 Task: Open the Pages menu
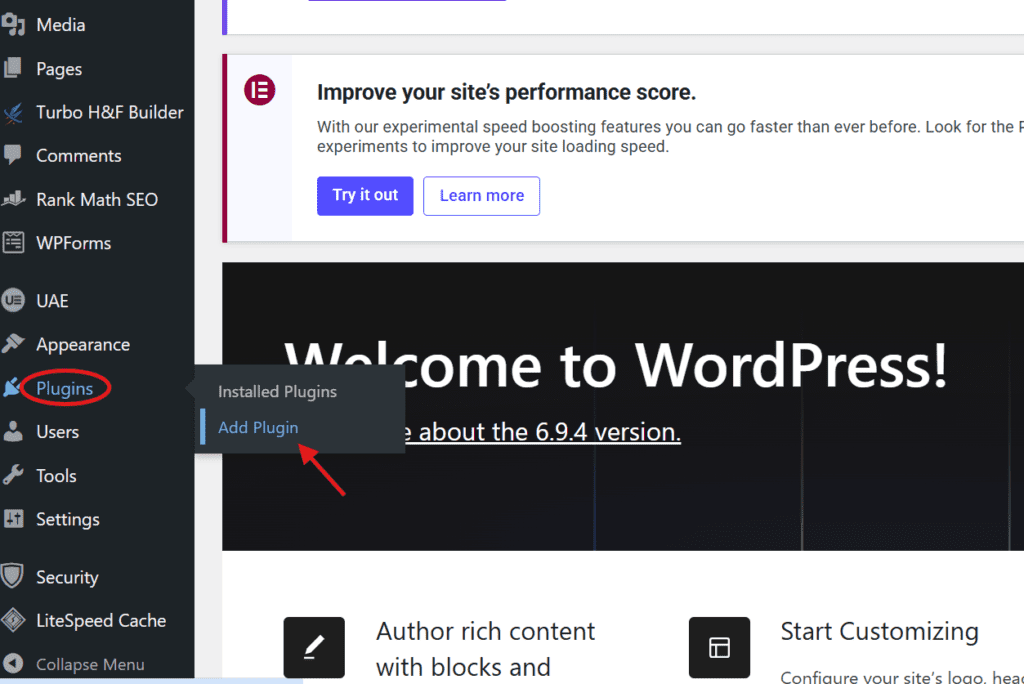click(x=59, y=69)
